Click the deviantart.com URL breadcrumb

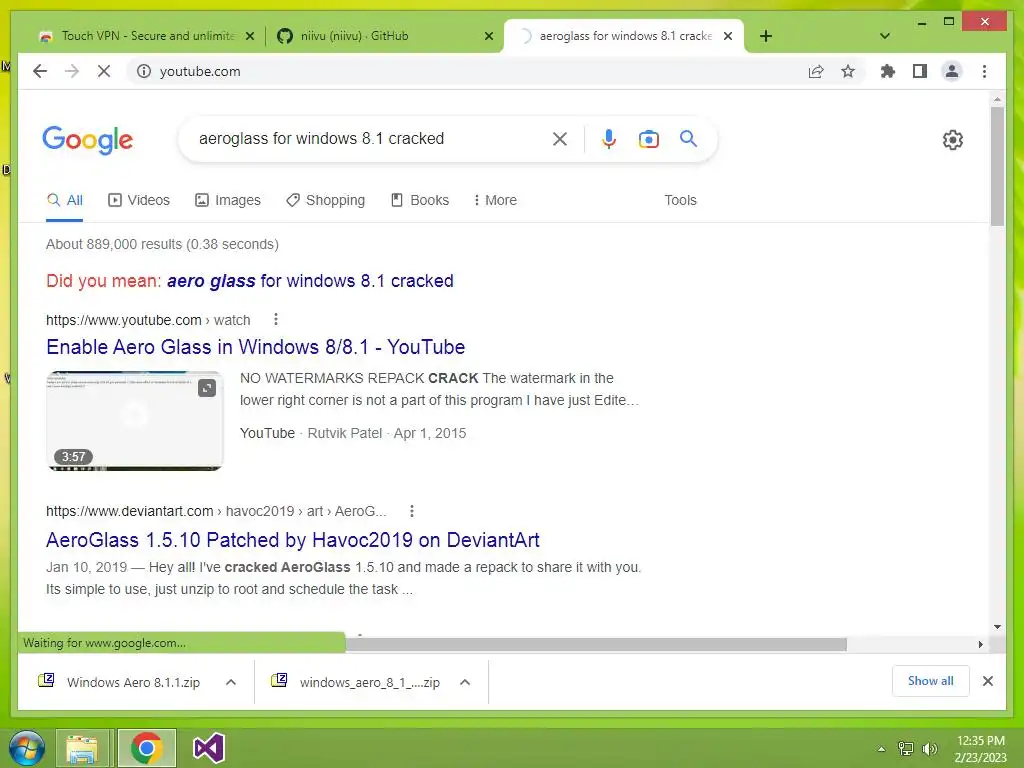[x=216, y=511]
